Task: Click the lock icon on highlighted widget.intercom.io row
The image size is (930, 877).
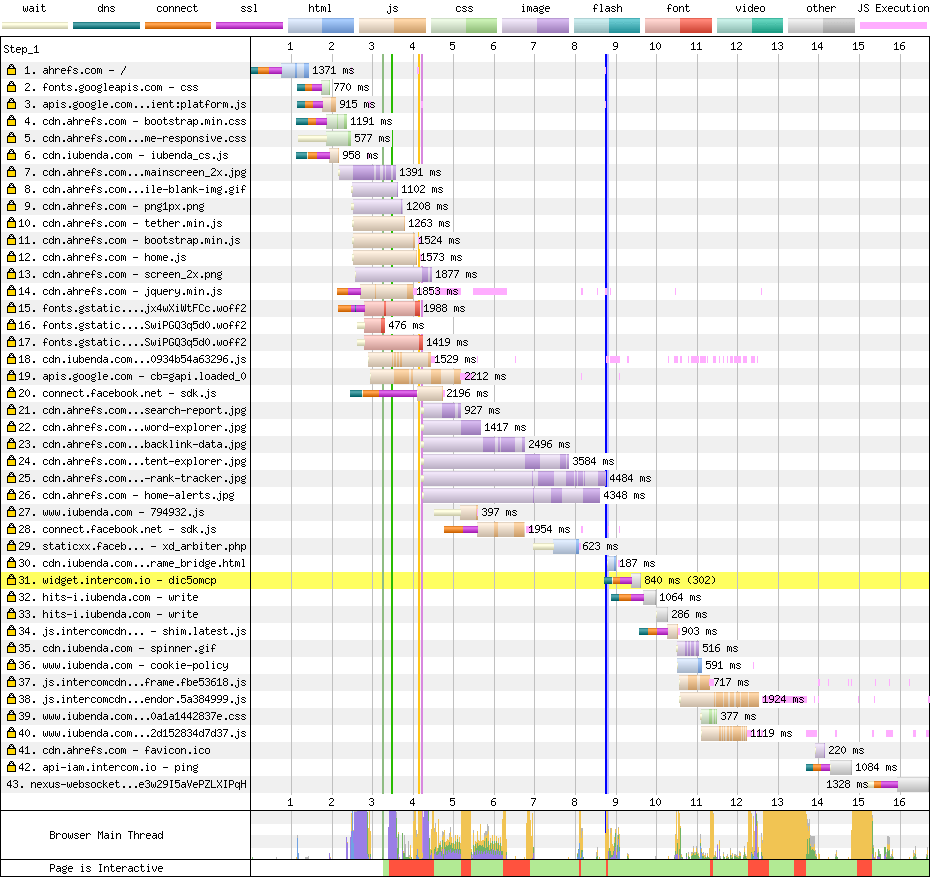Action: pos(12,580)
